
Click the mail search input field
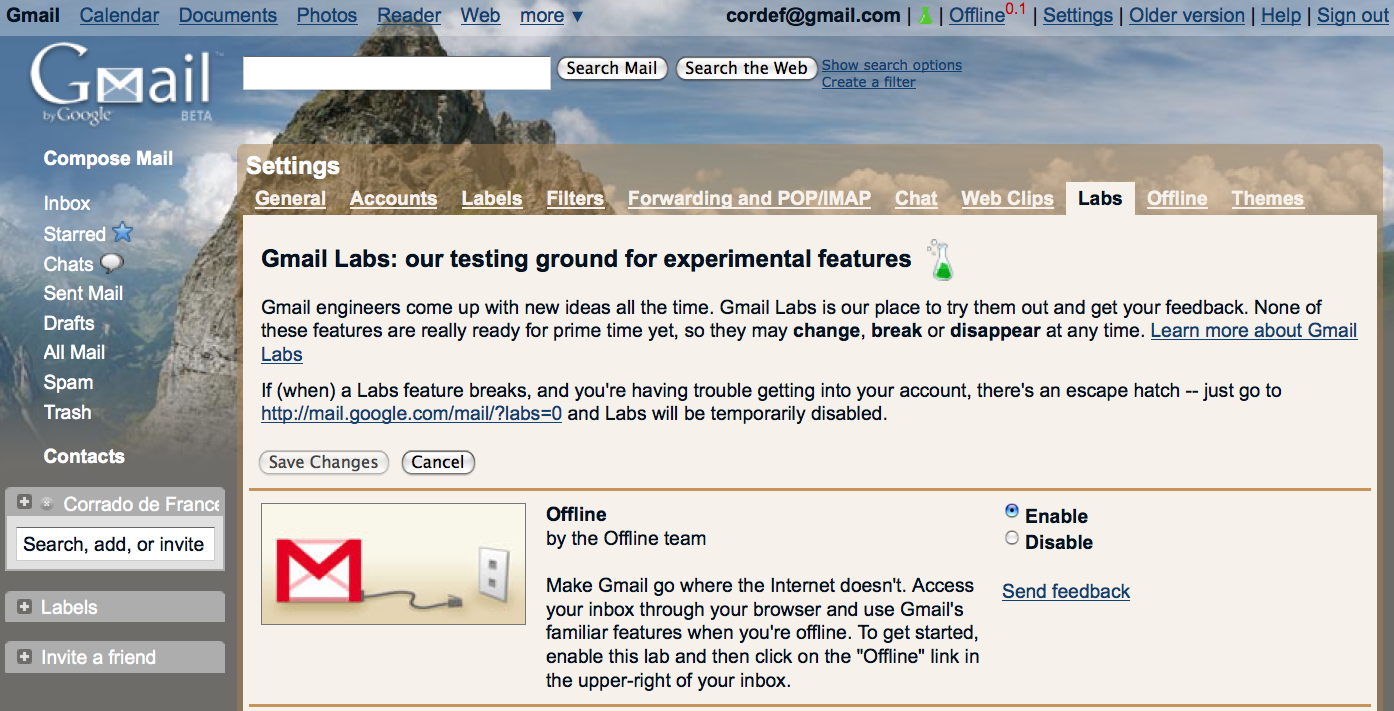[397, 73]
